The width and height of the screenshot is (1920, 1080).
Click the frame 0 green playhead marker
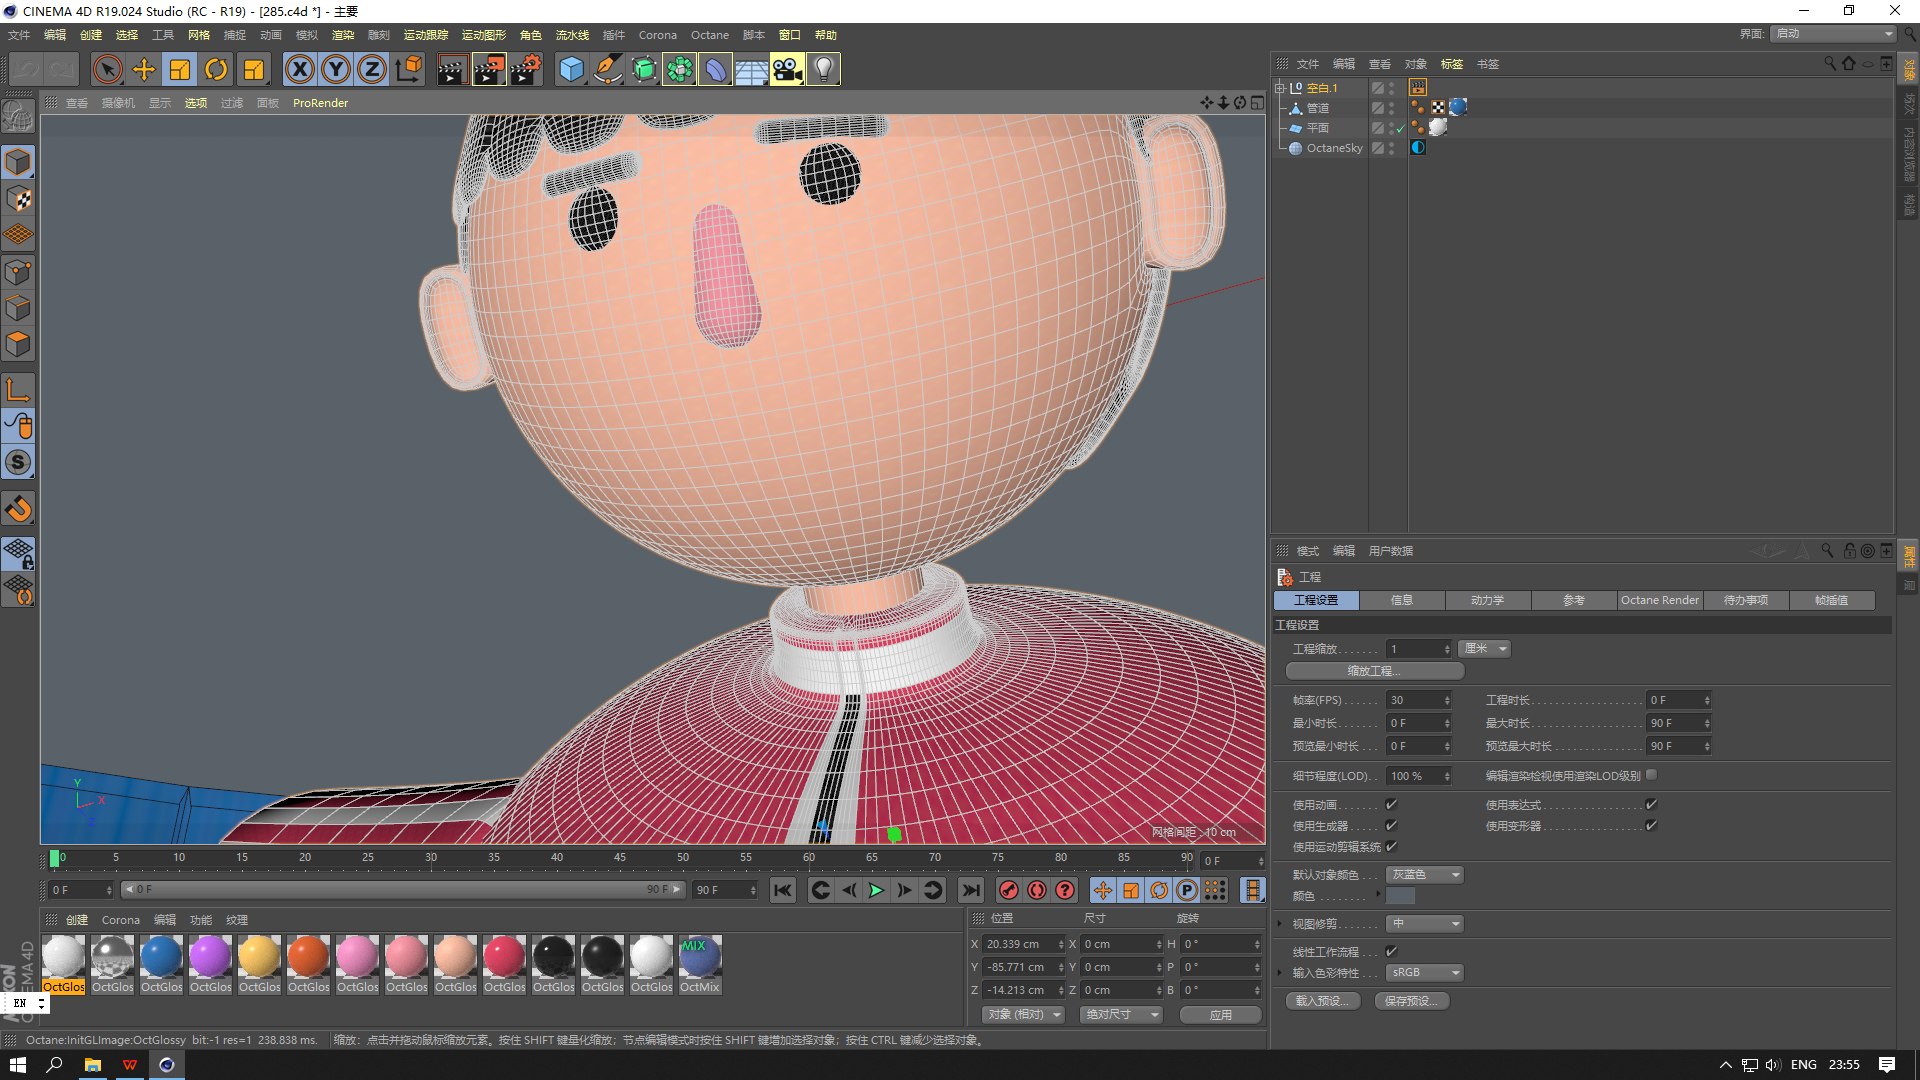55,858
